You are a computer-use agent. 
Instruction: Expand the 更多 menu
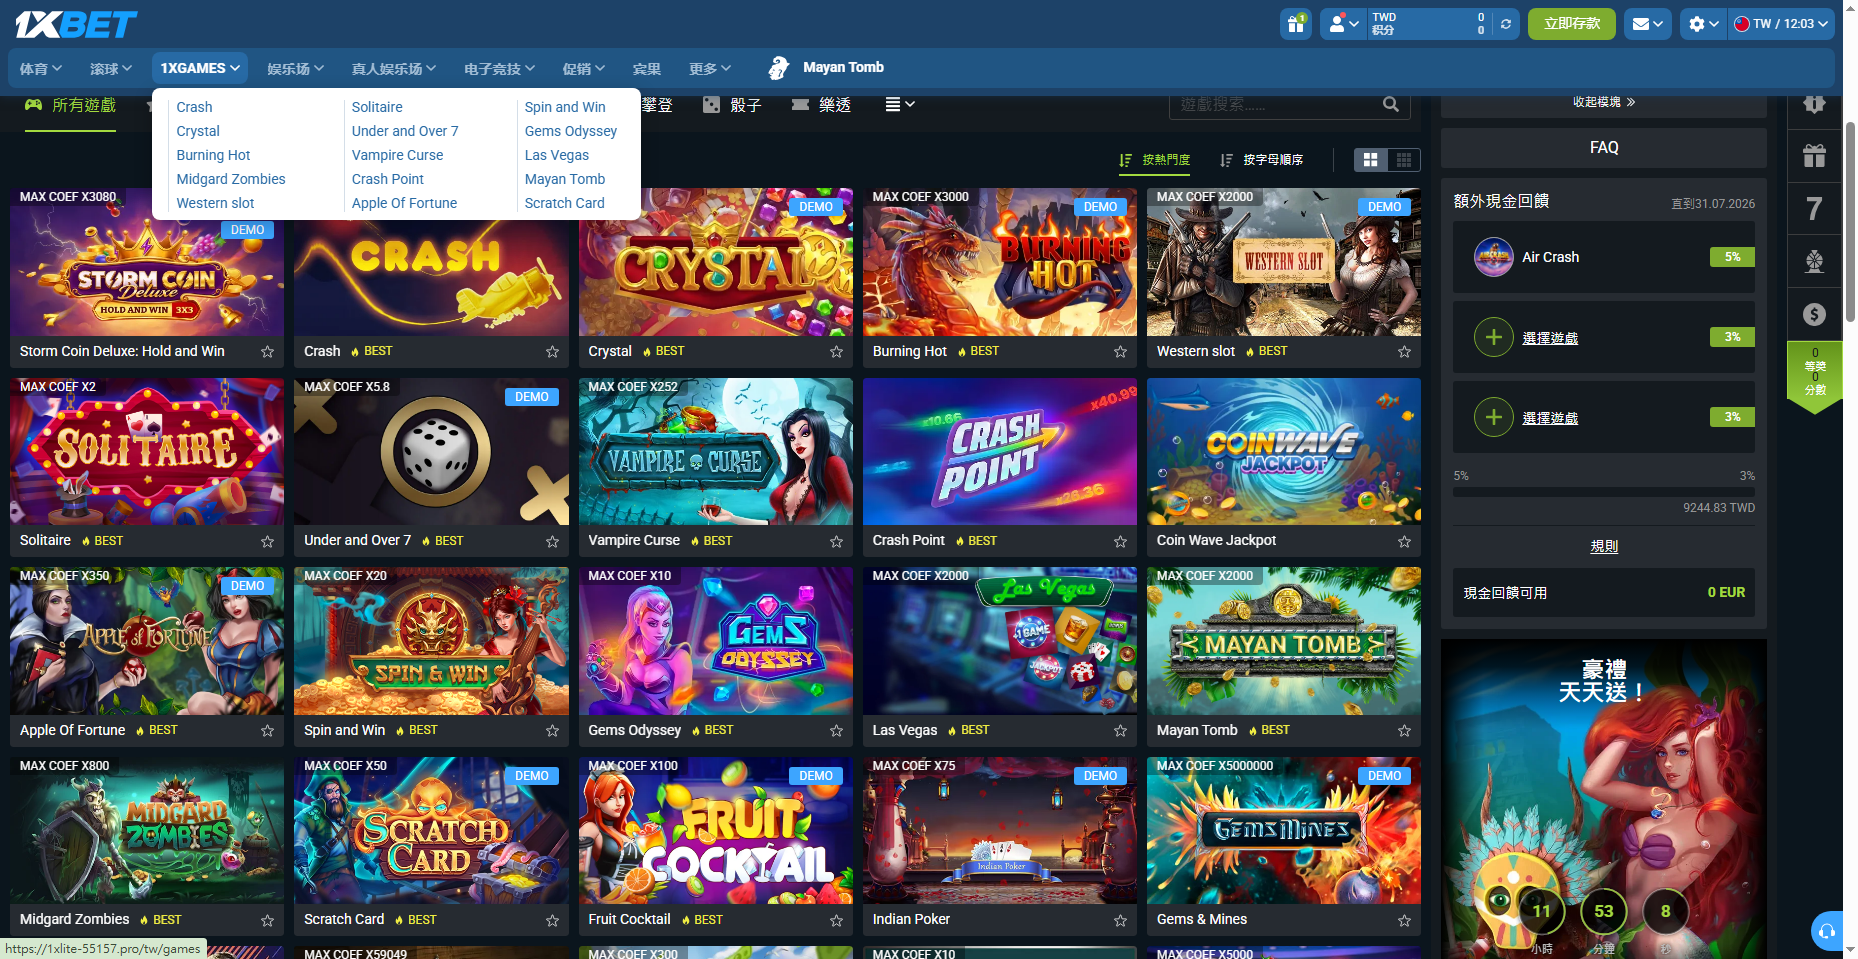click(709, 68)
